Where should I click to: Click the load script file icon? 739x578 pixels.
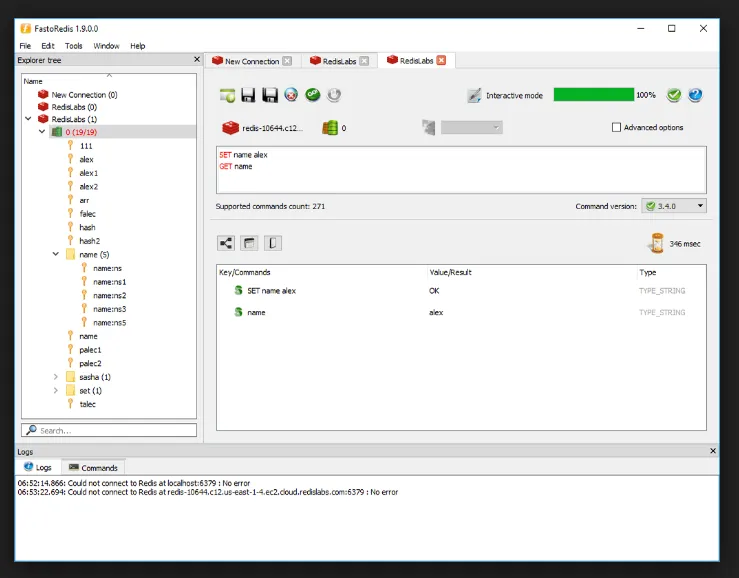pyautogui.click(x=228, y=95)
